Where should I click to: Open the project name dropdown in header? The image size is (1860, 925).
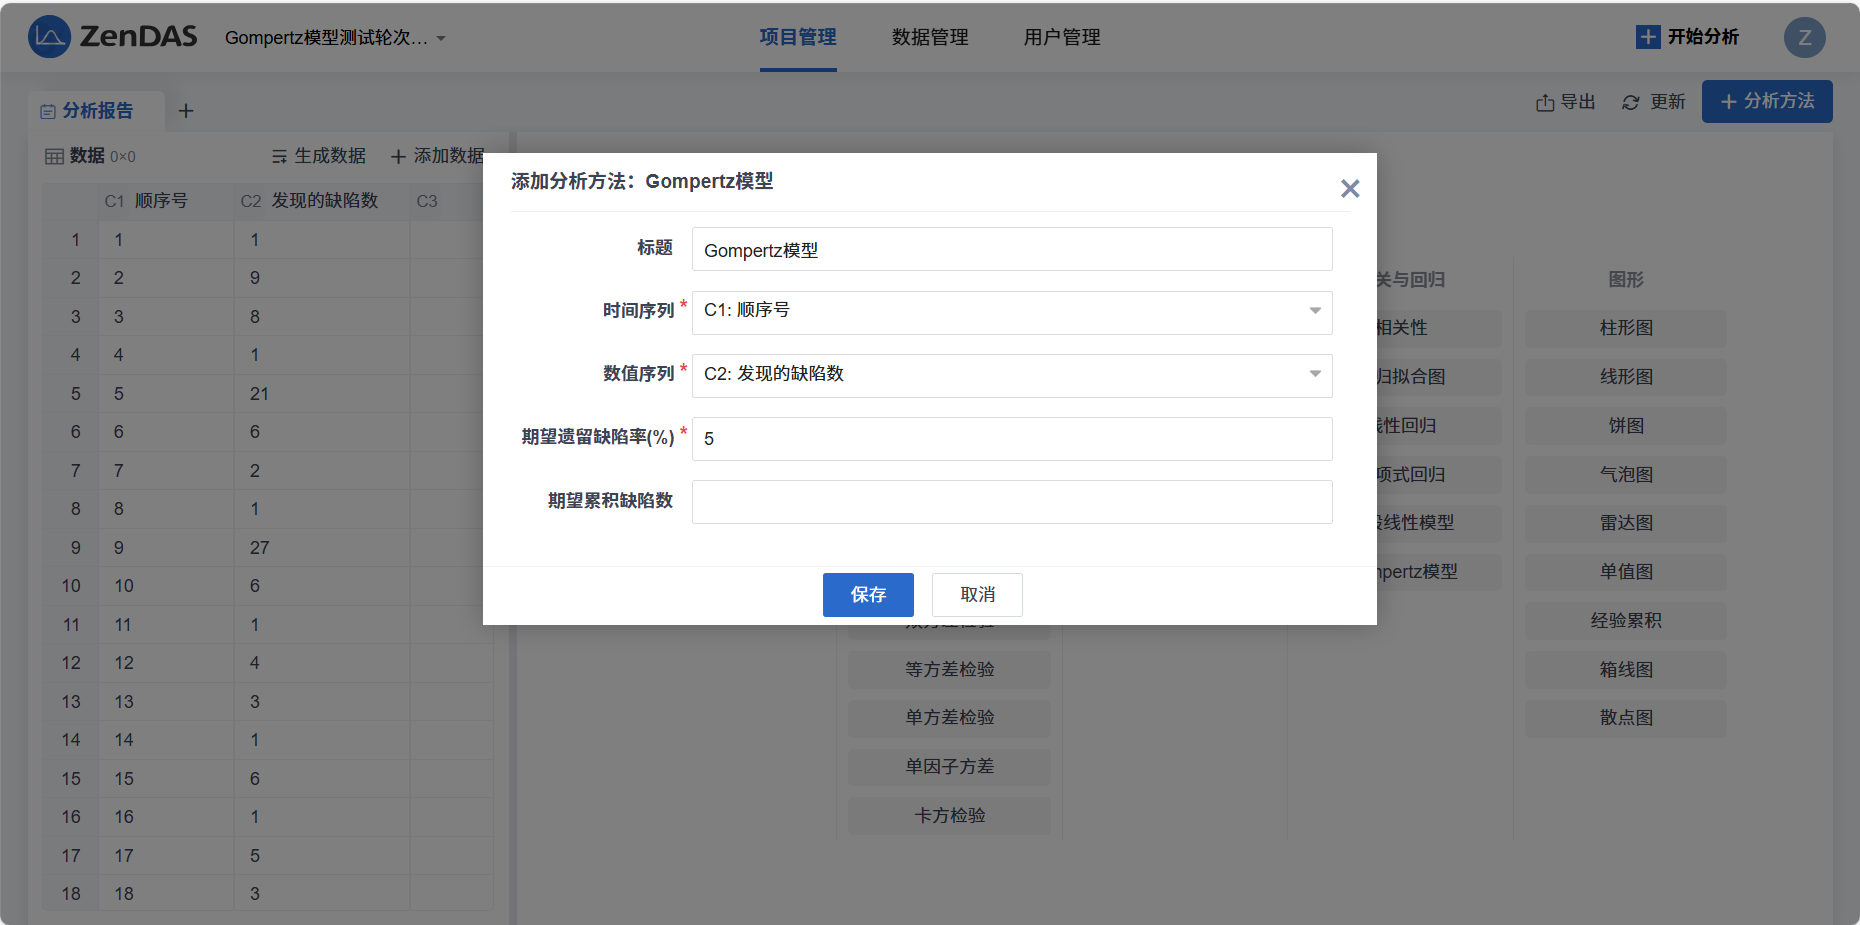click(441, 39)
